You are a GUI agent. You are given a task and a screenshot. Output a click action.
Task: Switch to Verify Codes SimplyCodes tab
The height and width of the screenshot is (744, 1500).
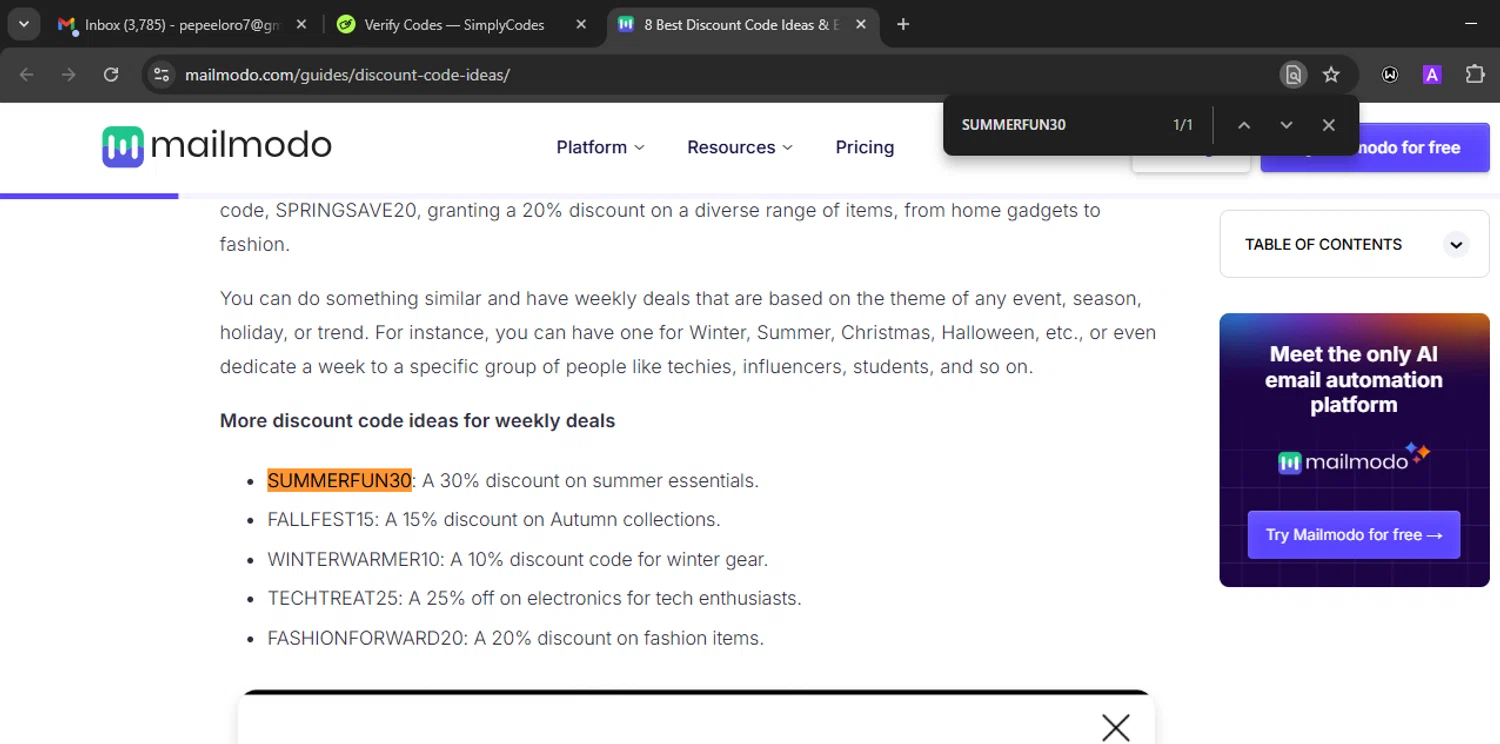click(455, 24)
